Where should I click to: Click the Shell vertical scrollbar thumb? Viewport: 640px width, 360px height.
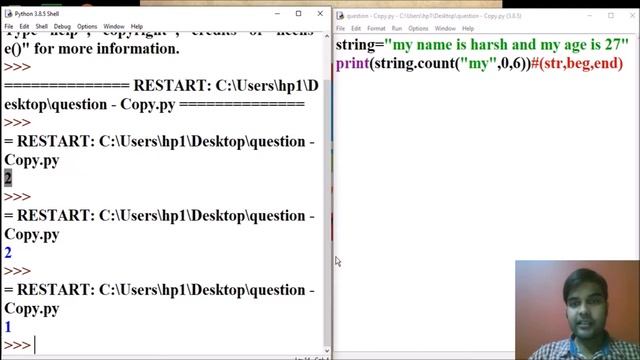pyautogui.click(x=327, y=212)
